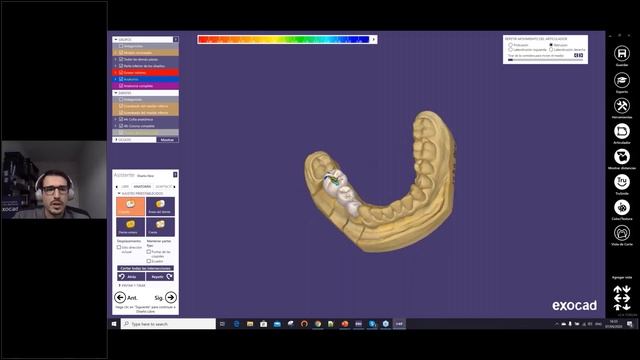Enable Sólo dirección actual checkbox

tap(119, 247)
